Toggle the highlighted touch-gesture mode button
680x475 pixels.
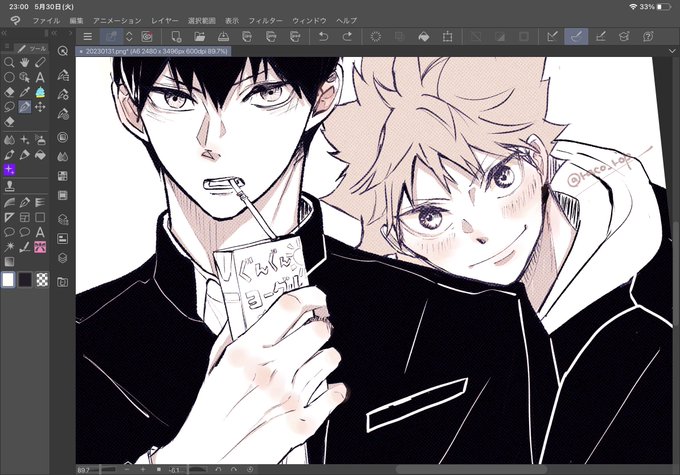(111, 36)
